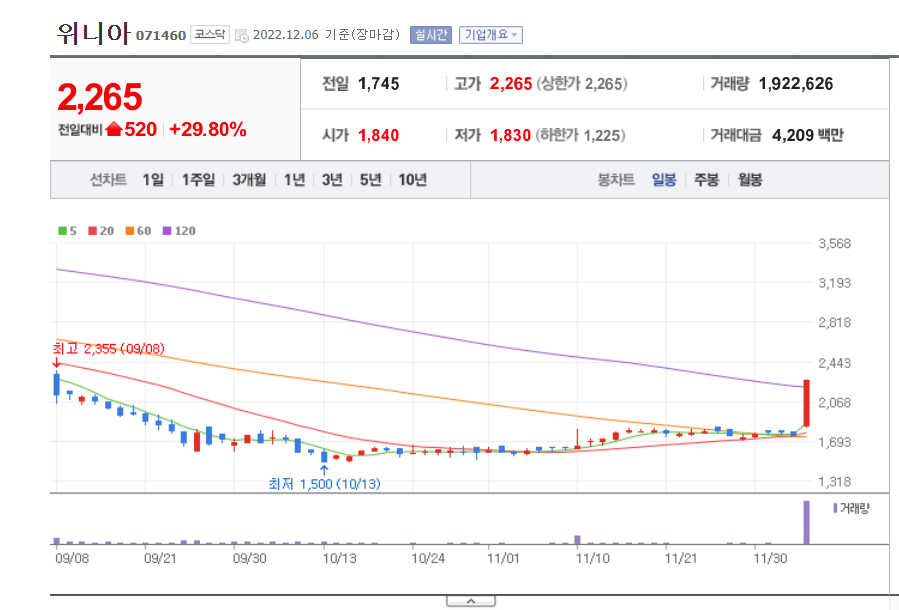Click the 코스닥 market badge
The width and height of the screenshot is (899, 610).
[210, 34]
